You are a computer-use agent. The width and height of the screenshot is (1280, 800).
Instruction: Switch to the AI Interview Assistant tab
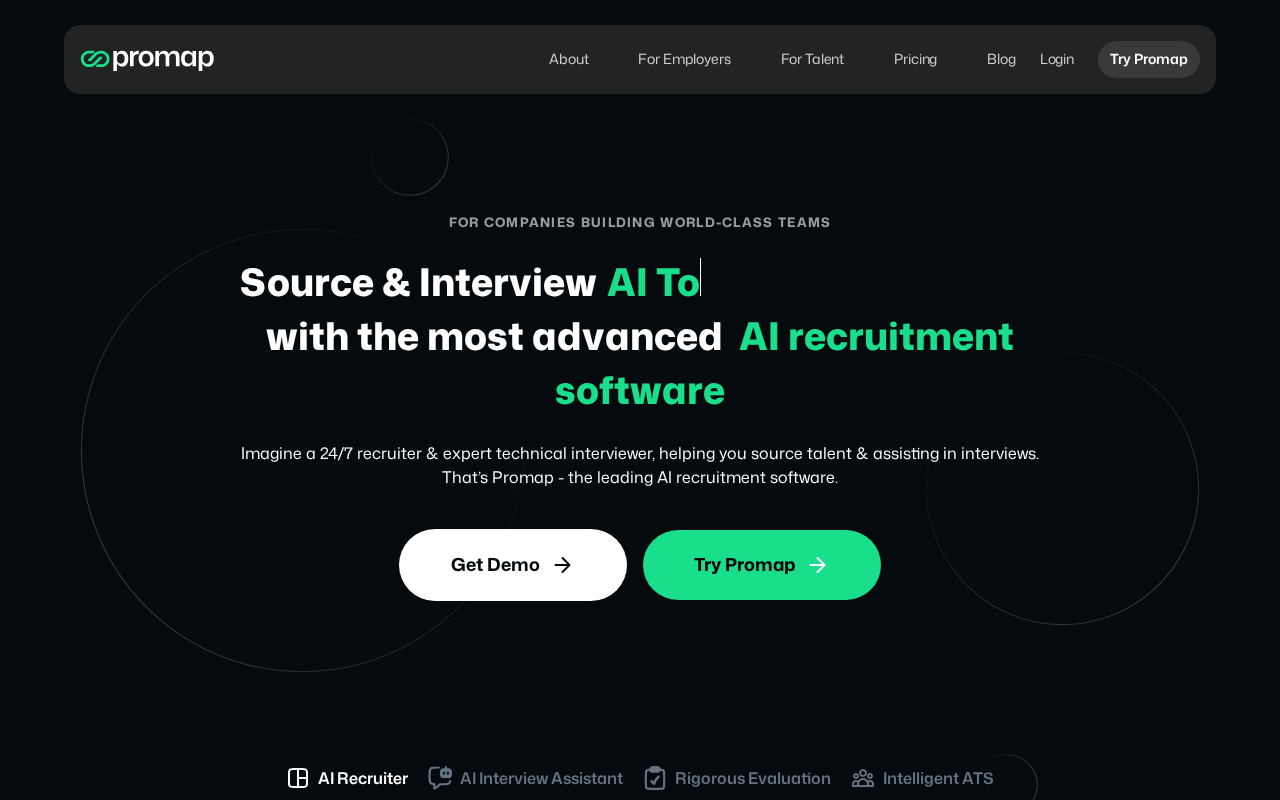(526, 778)
